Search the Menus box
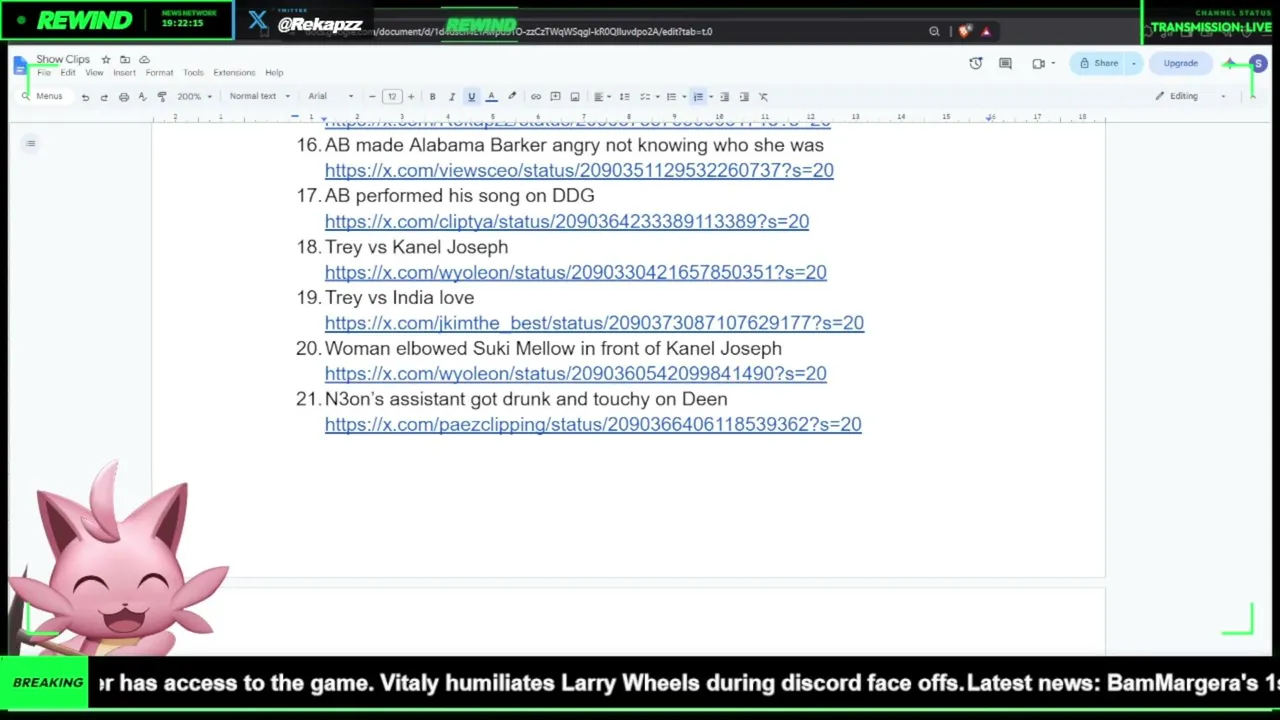The height and width of the screenshot is (720, 1280). pos(43,97)
